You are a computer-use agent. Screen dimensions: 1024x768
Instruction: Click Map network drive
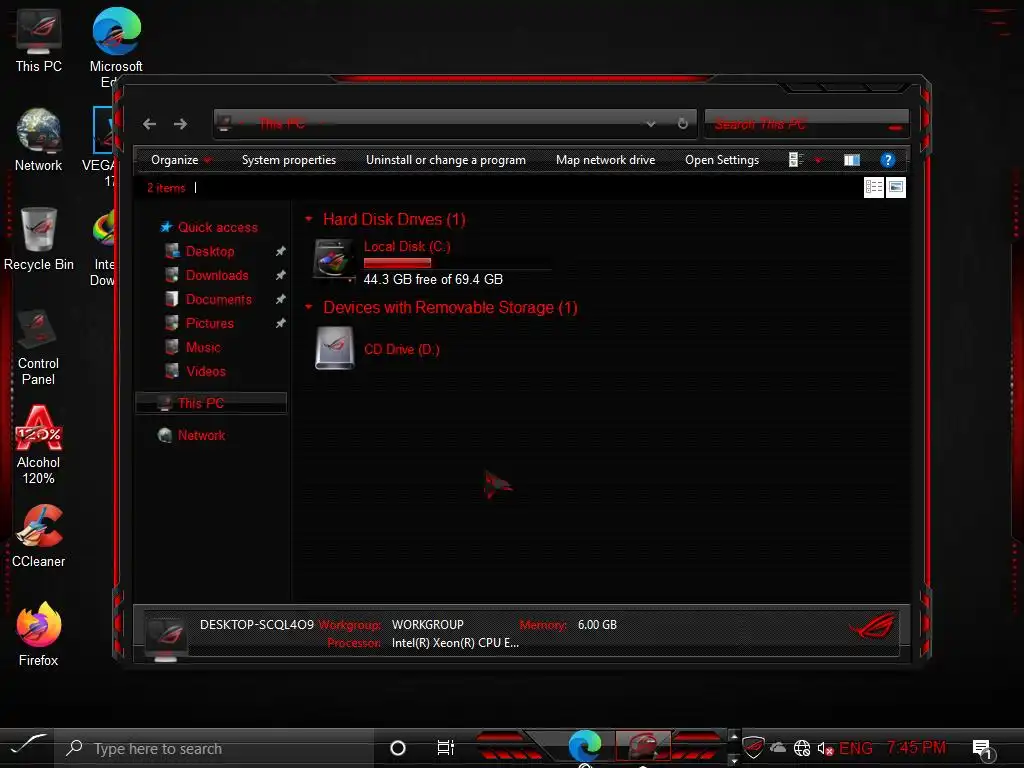pos(605,160)
